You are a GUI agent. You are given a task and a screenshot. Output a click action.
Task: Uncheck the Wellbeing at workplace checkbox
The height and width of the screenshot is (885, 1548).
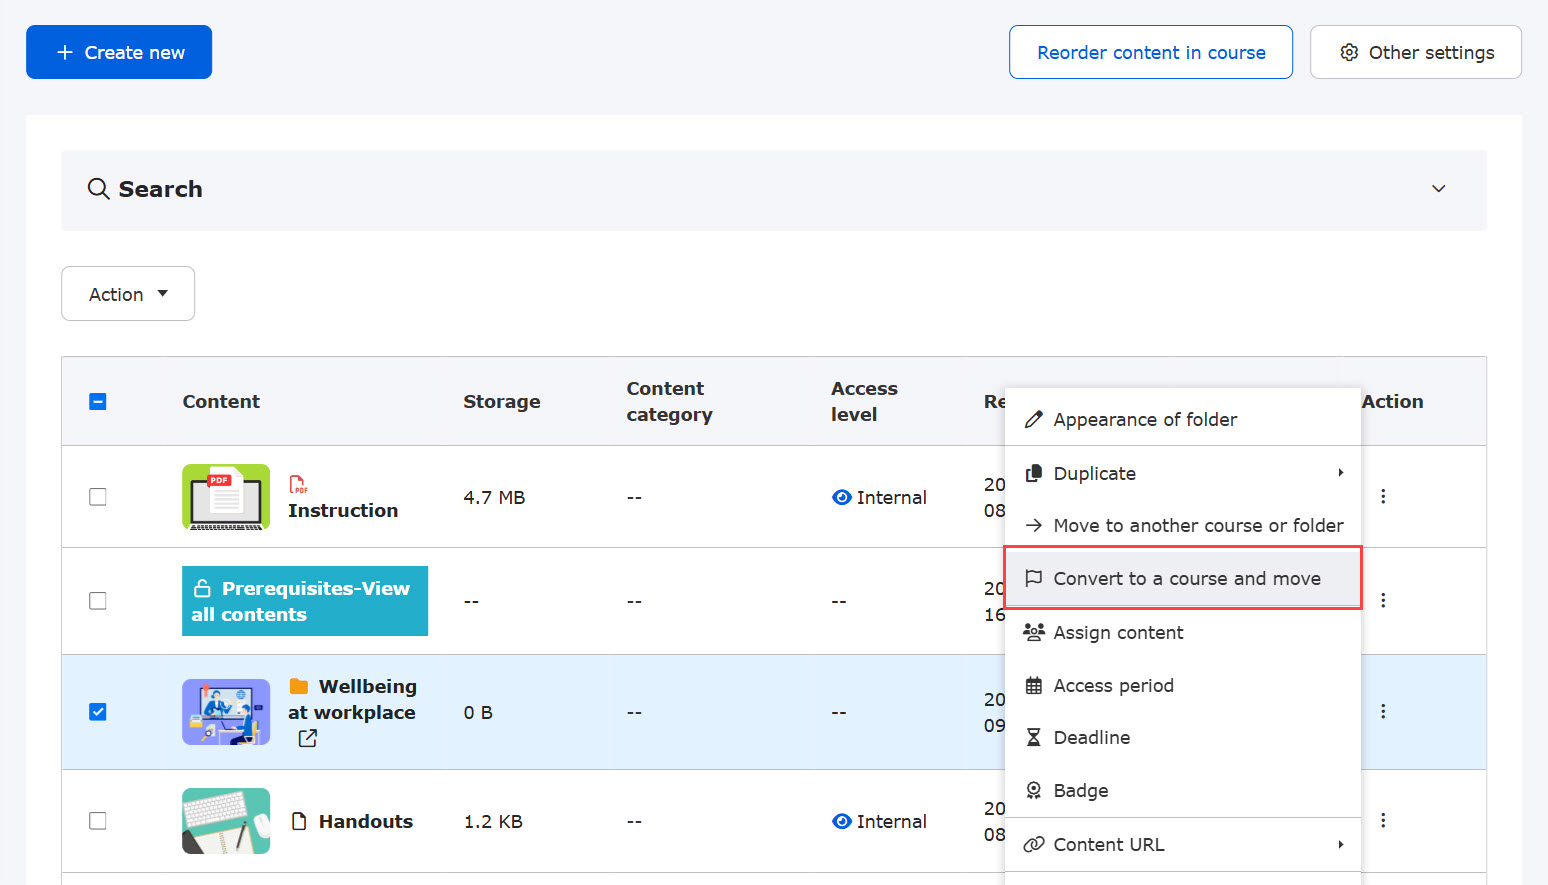(98, 712)
